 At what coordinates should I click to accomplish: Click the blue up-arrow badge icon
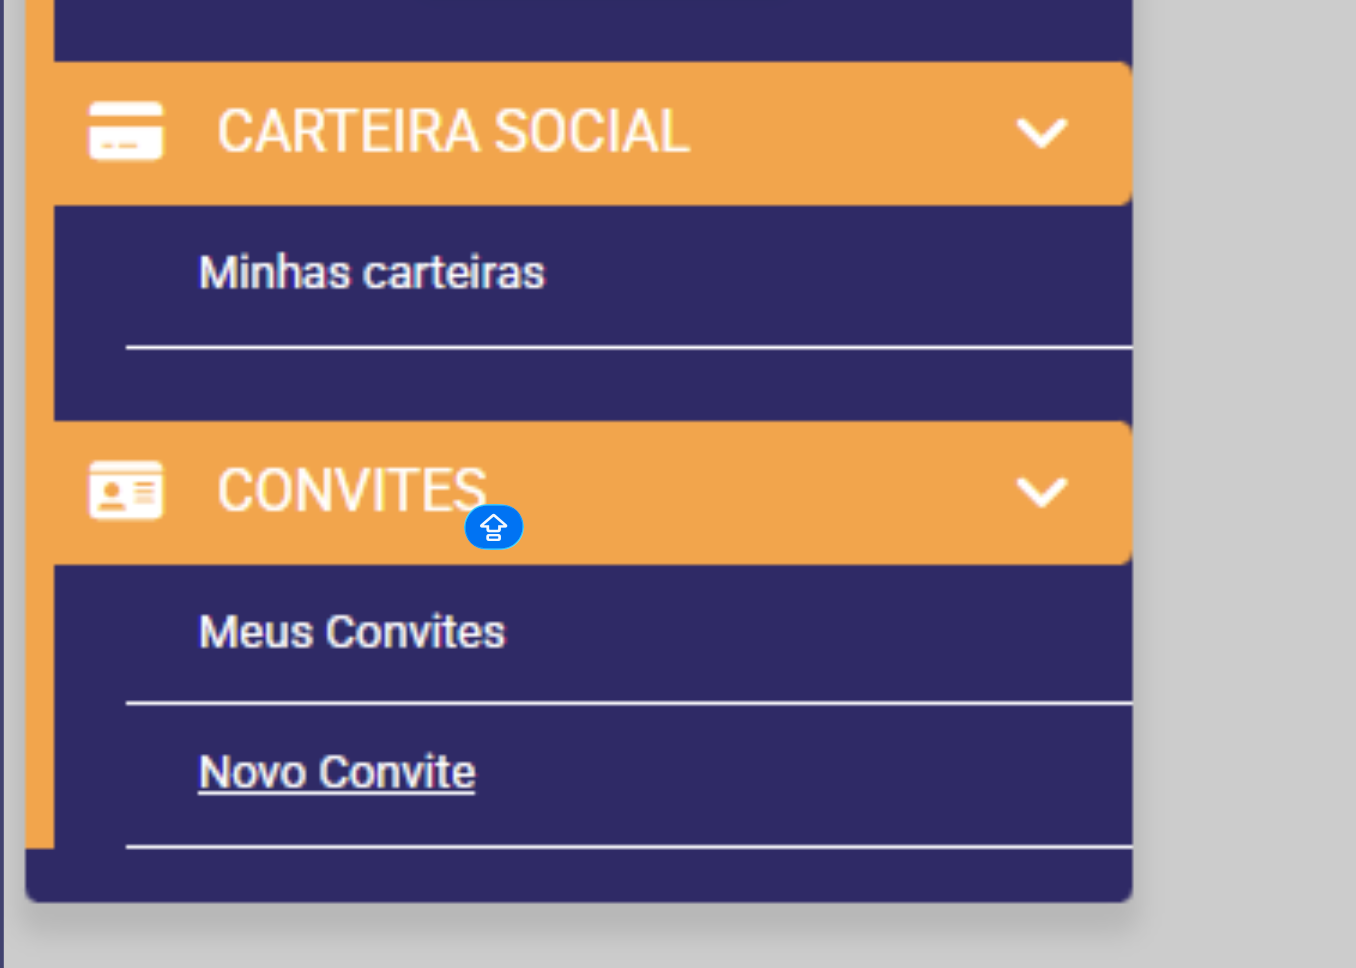494,527
